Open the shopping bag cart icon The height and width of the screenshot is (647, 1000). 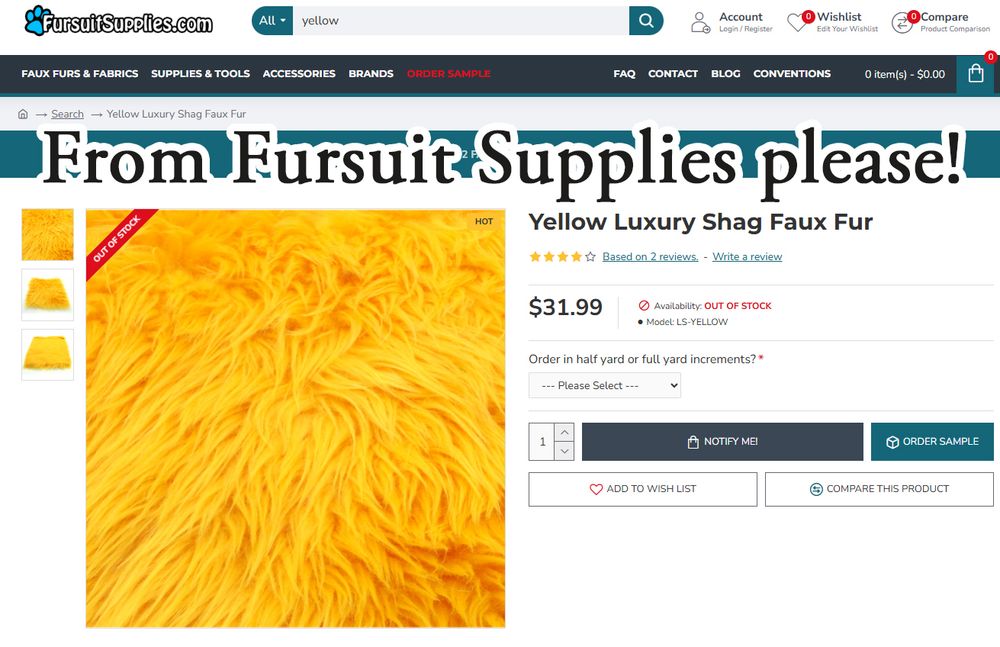pos(975,74)
